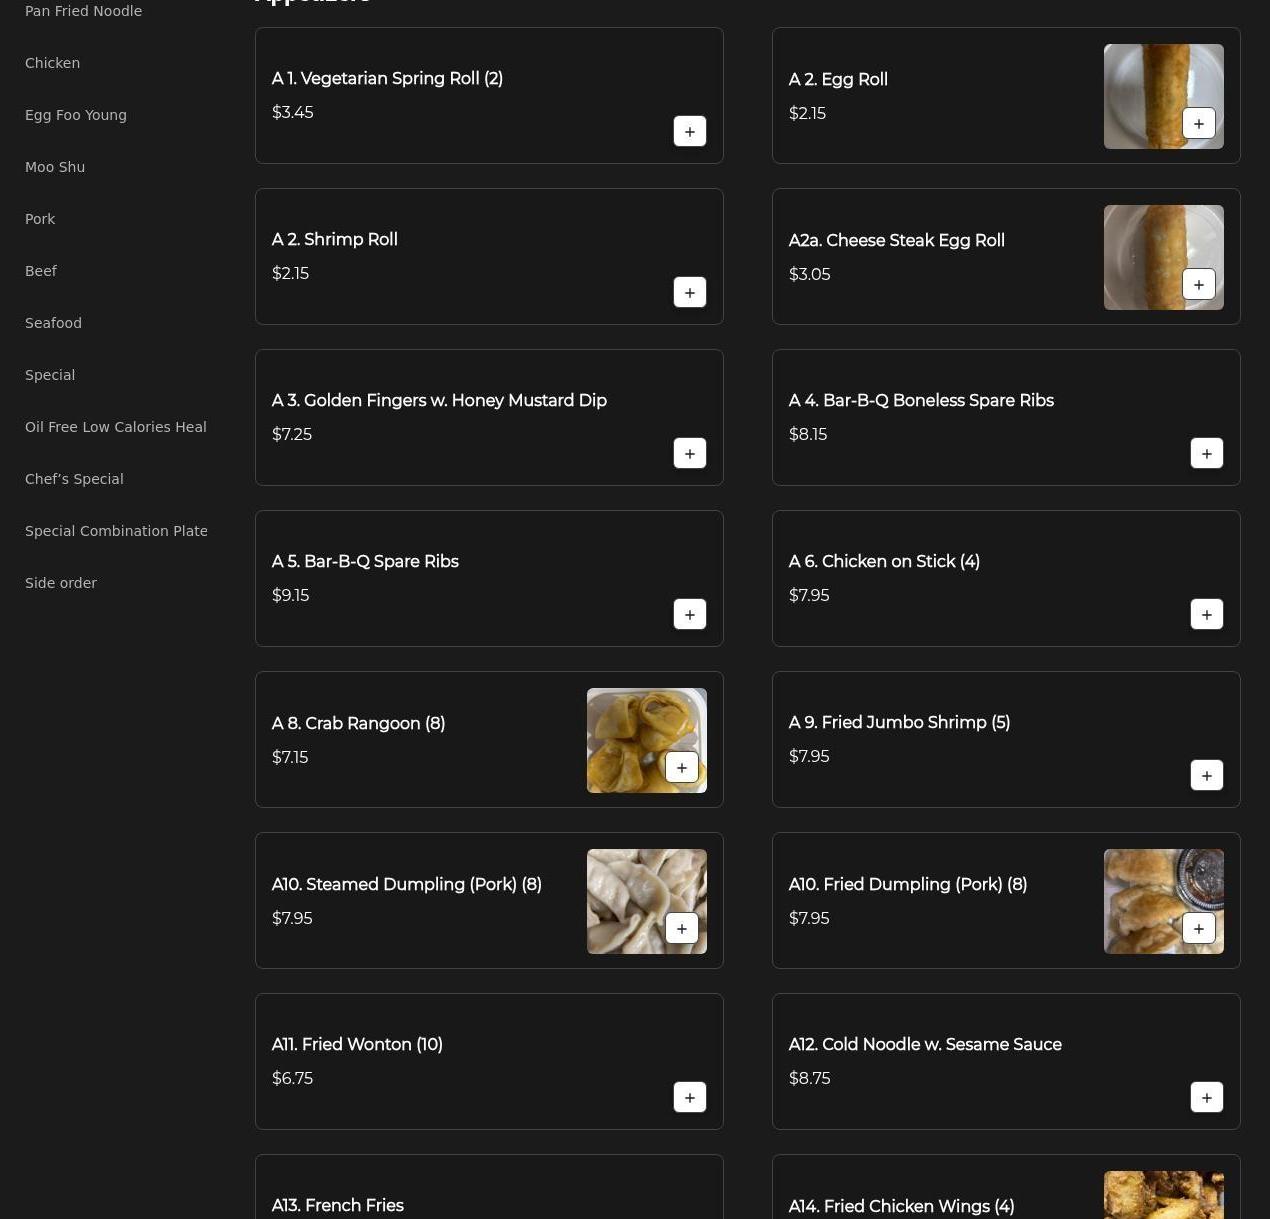Screen dimensions: 1270x1219
Task: Click the $6.75 price of Fried Wonton
Action: click(293, 1079)
